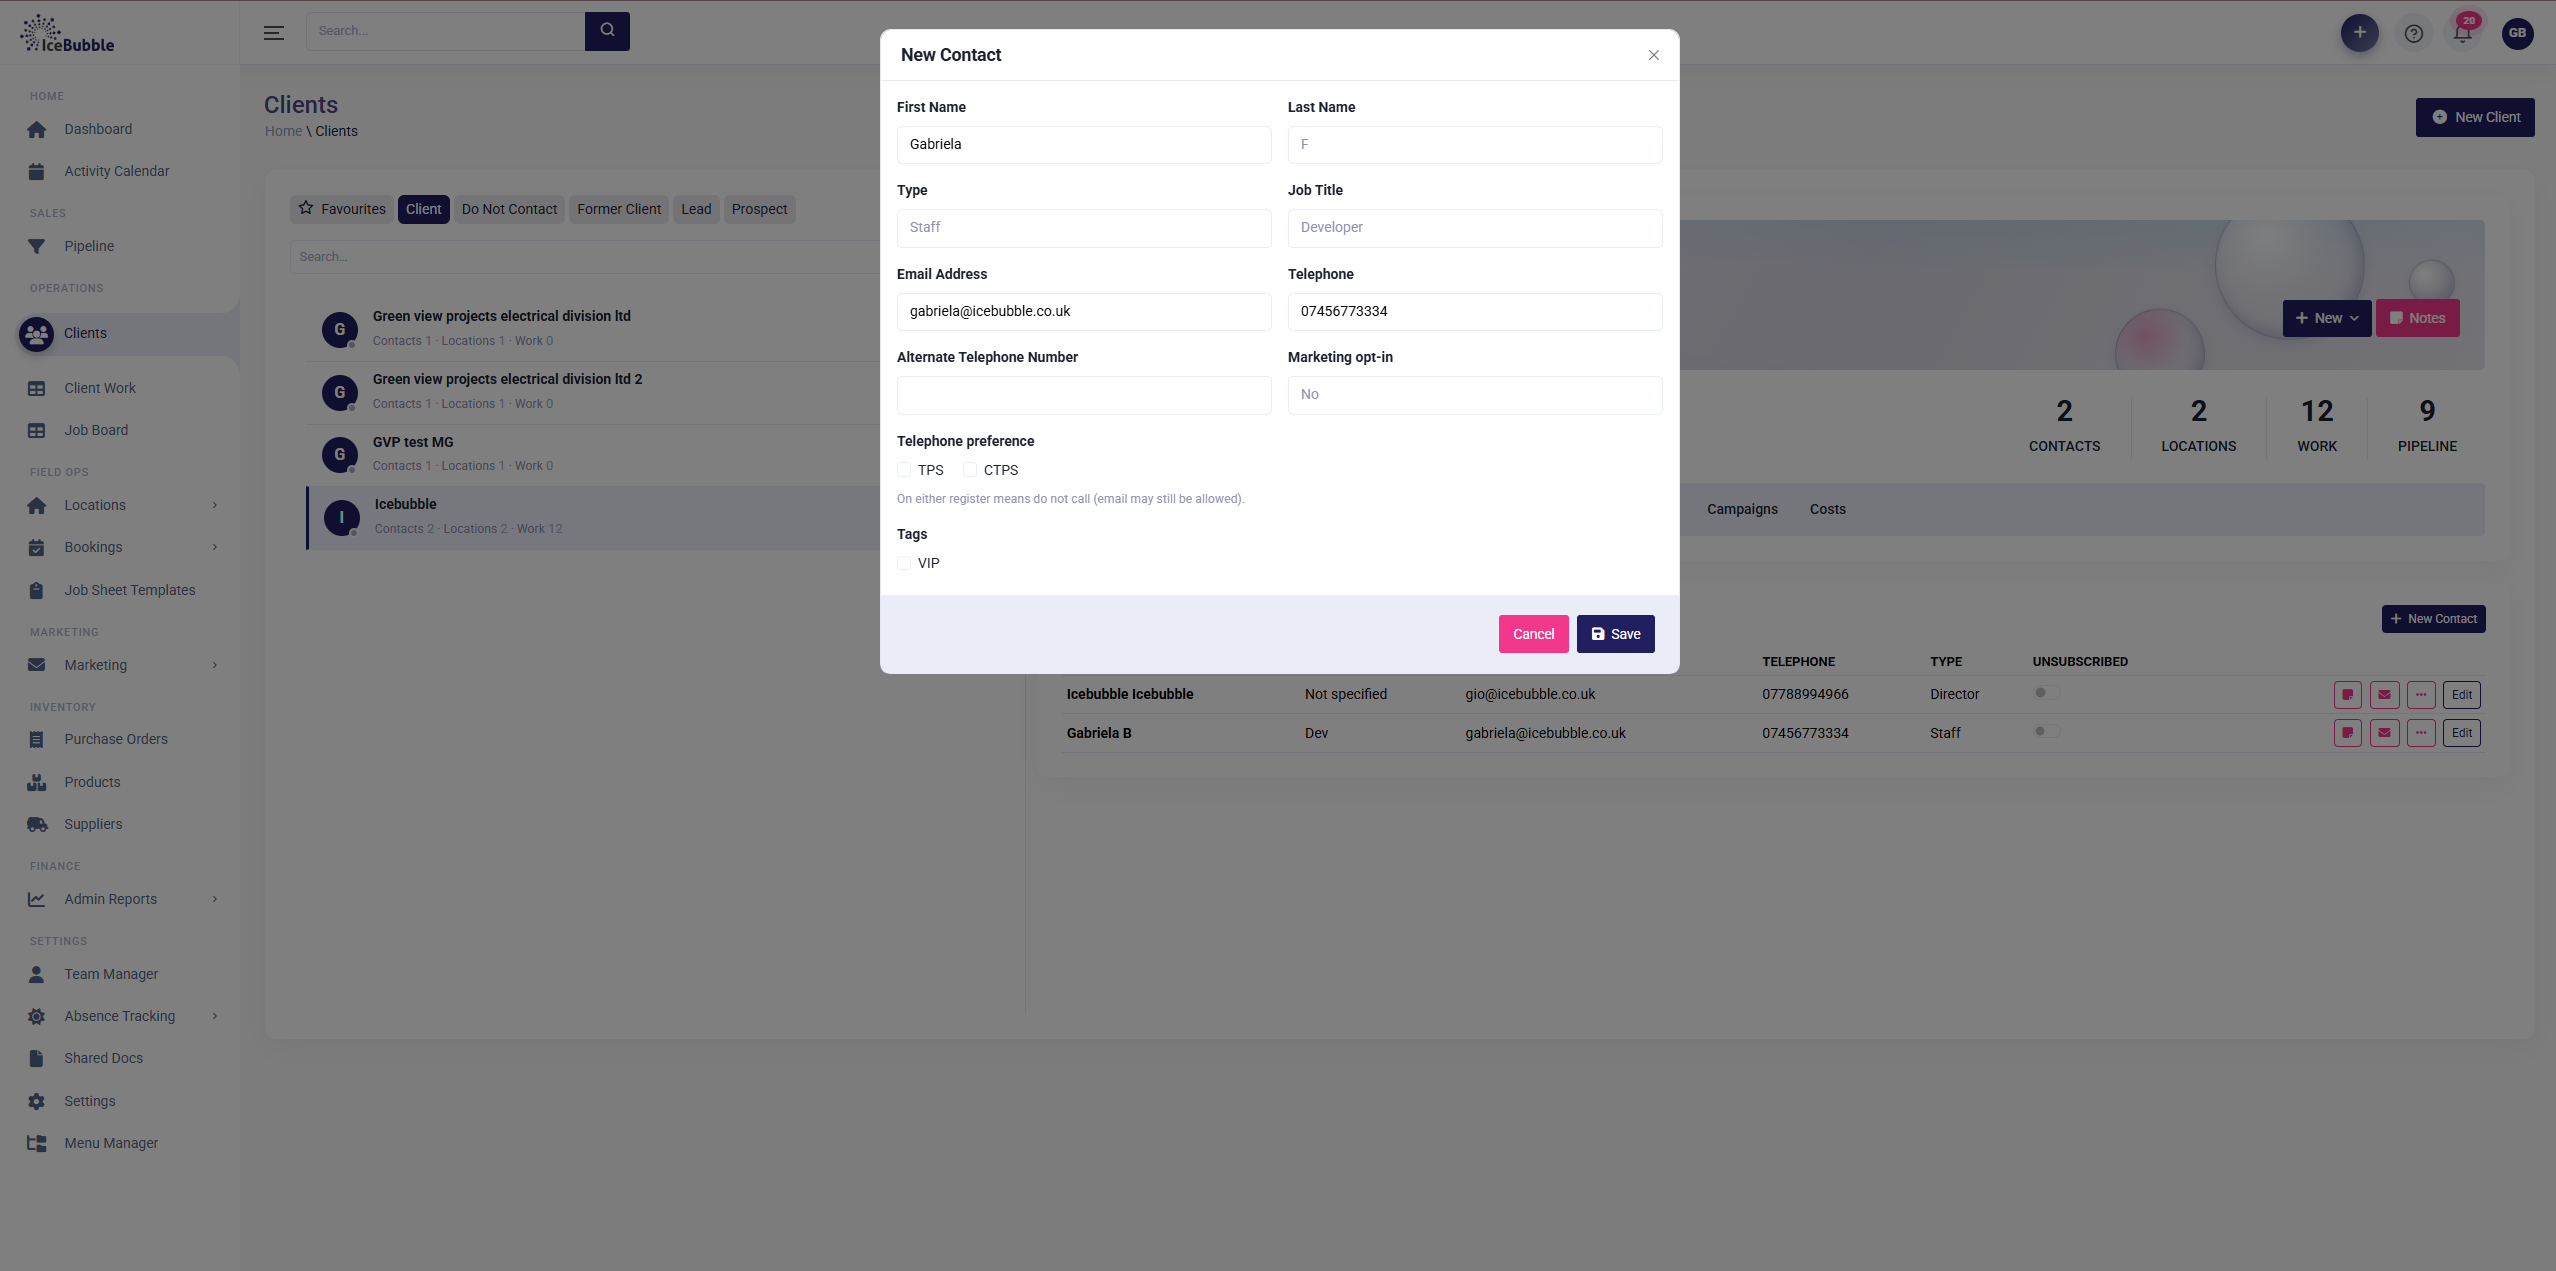Click the Absence Tracking gear icon

point(37,1017)
